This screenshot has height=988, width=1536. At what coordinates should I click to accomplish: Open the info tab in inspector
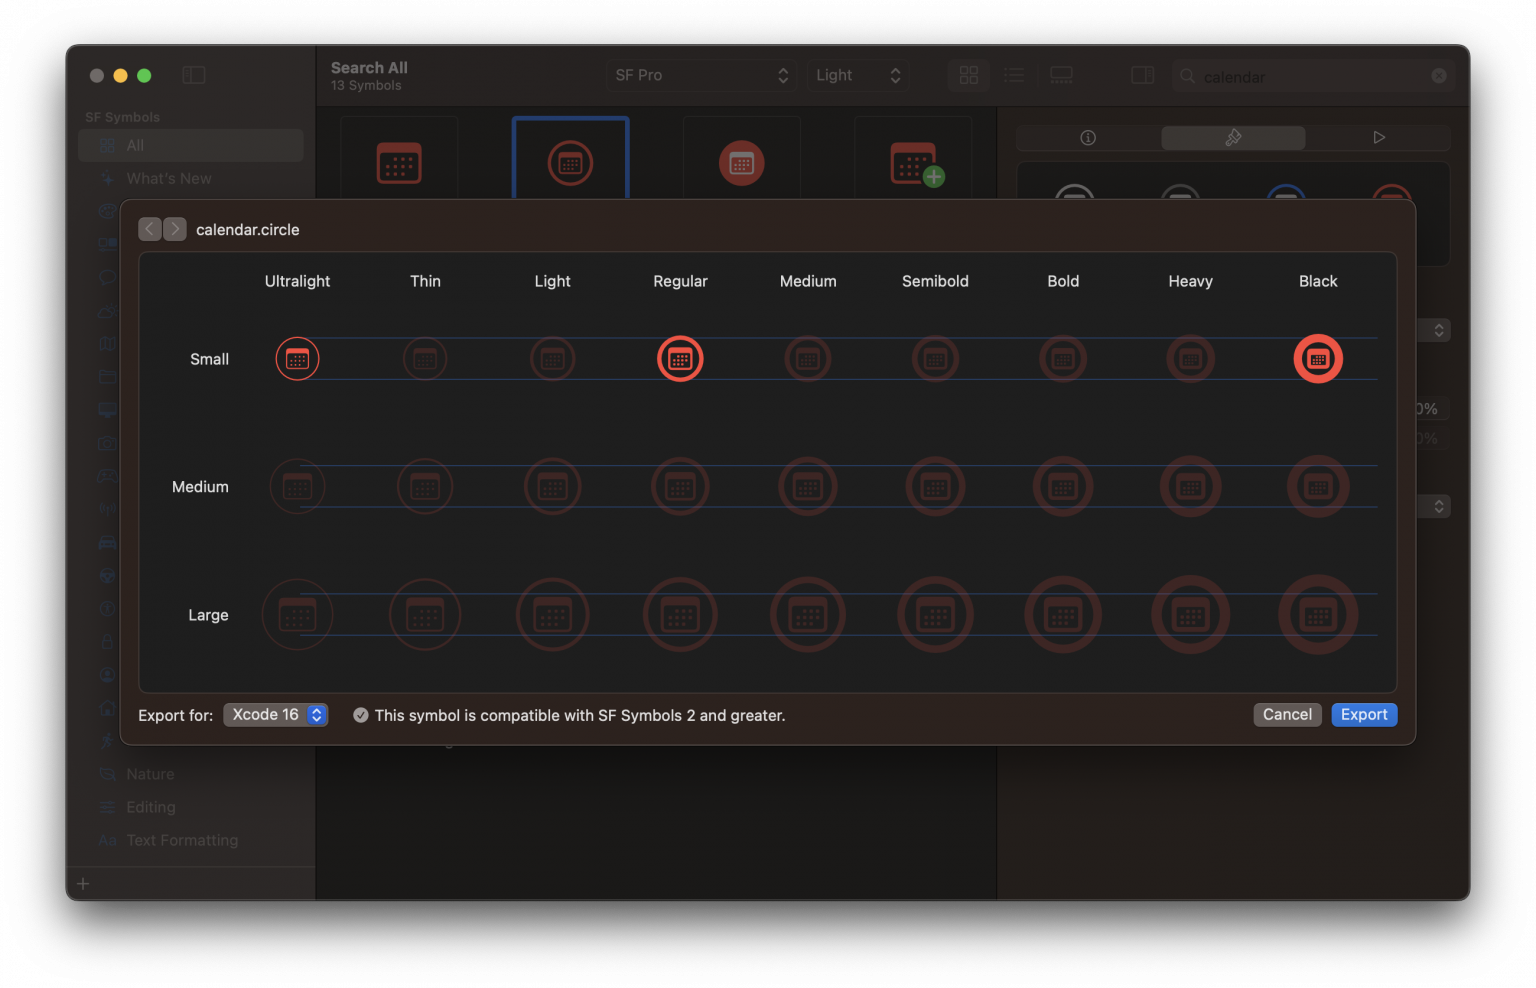[x=1088, y=138]
